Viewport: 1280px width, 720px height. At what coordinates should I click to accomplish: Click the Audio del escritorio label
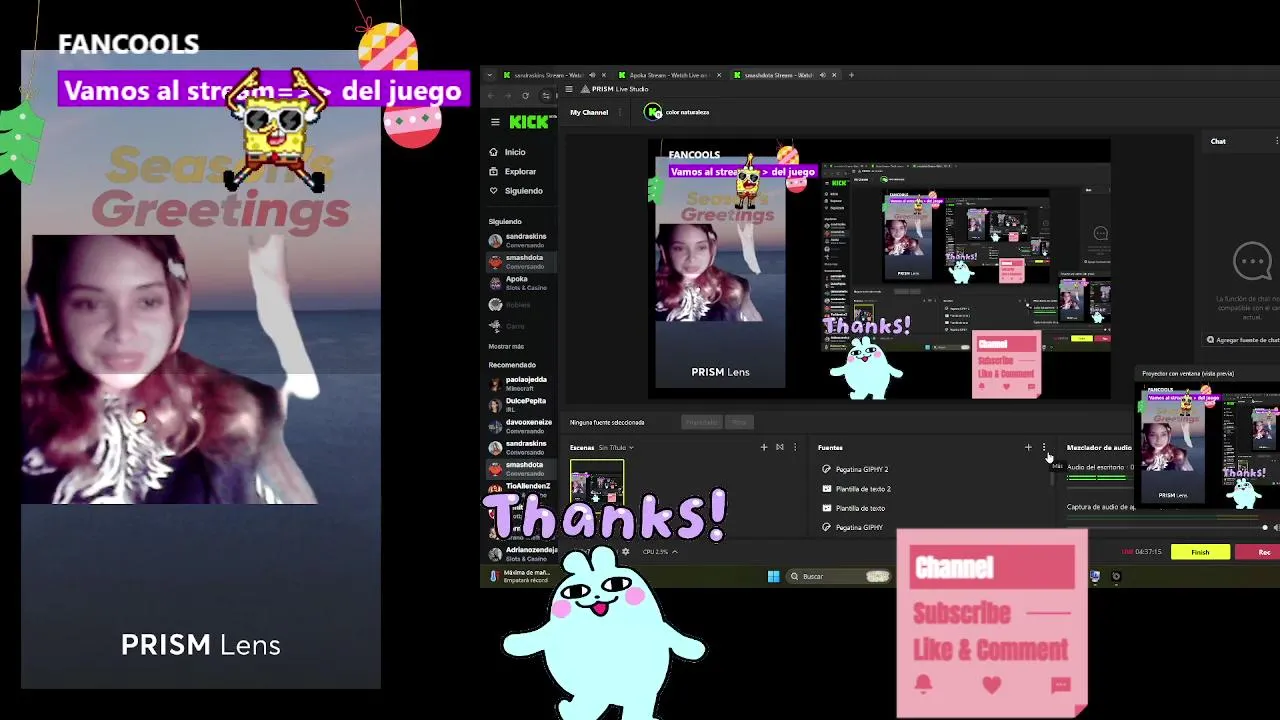click(x=1095, y=467)
